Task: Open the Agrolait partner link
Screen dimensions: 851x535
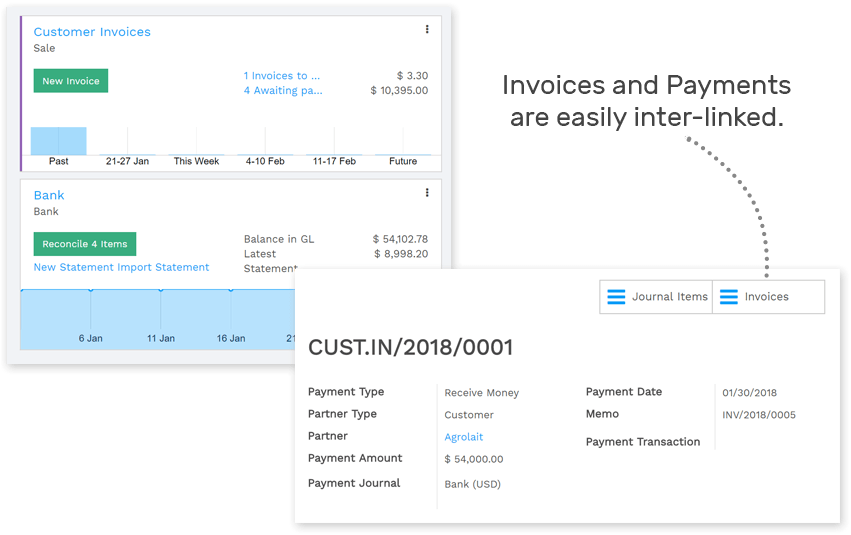Action: pyautogui.click(x=463, y=437)
